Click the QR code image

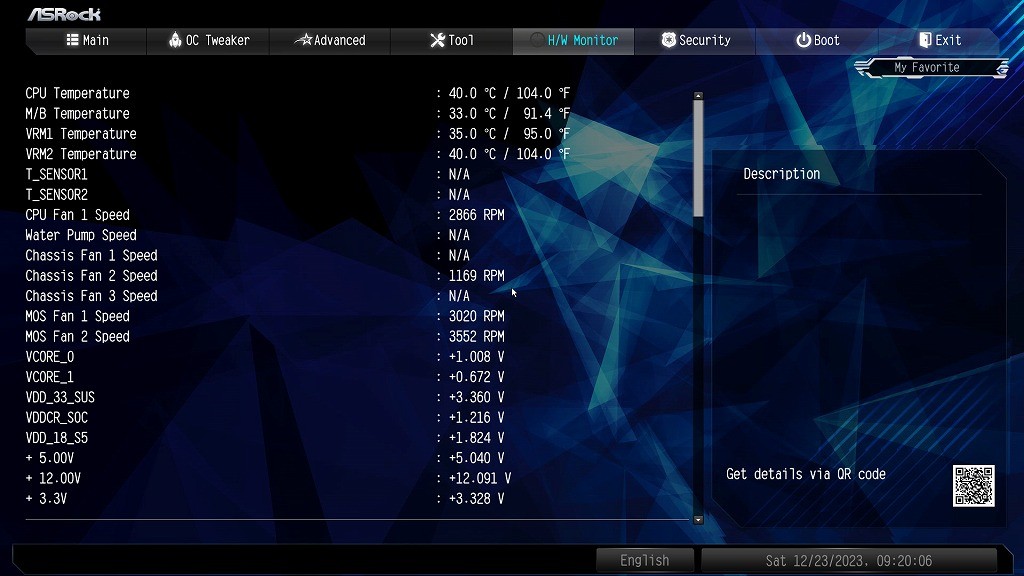(x=973, y=486)
